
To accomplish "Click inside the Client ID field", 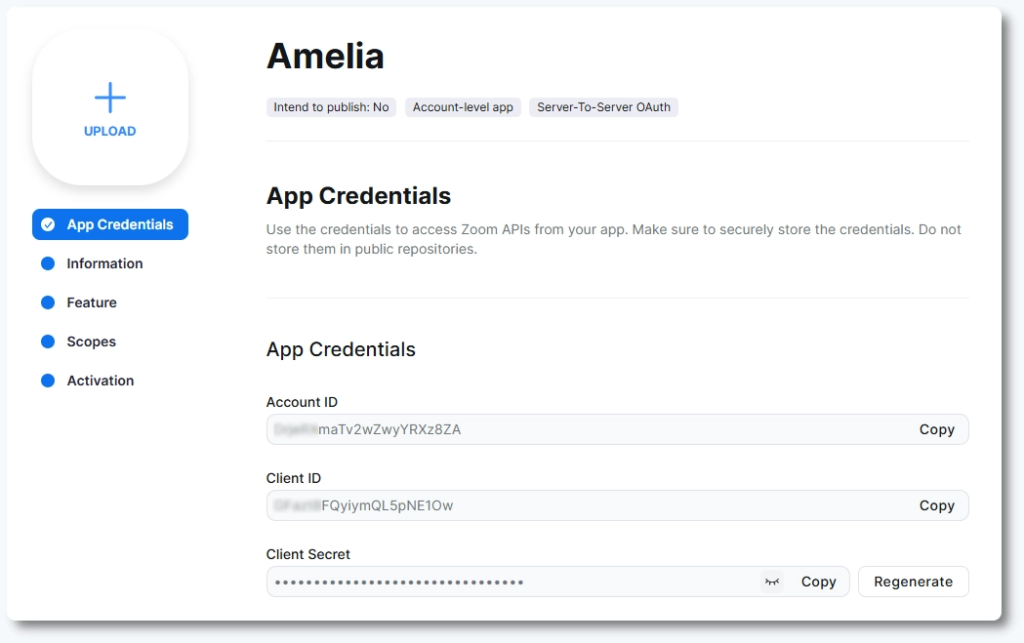I will click(580, 506).
